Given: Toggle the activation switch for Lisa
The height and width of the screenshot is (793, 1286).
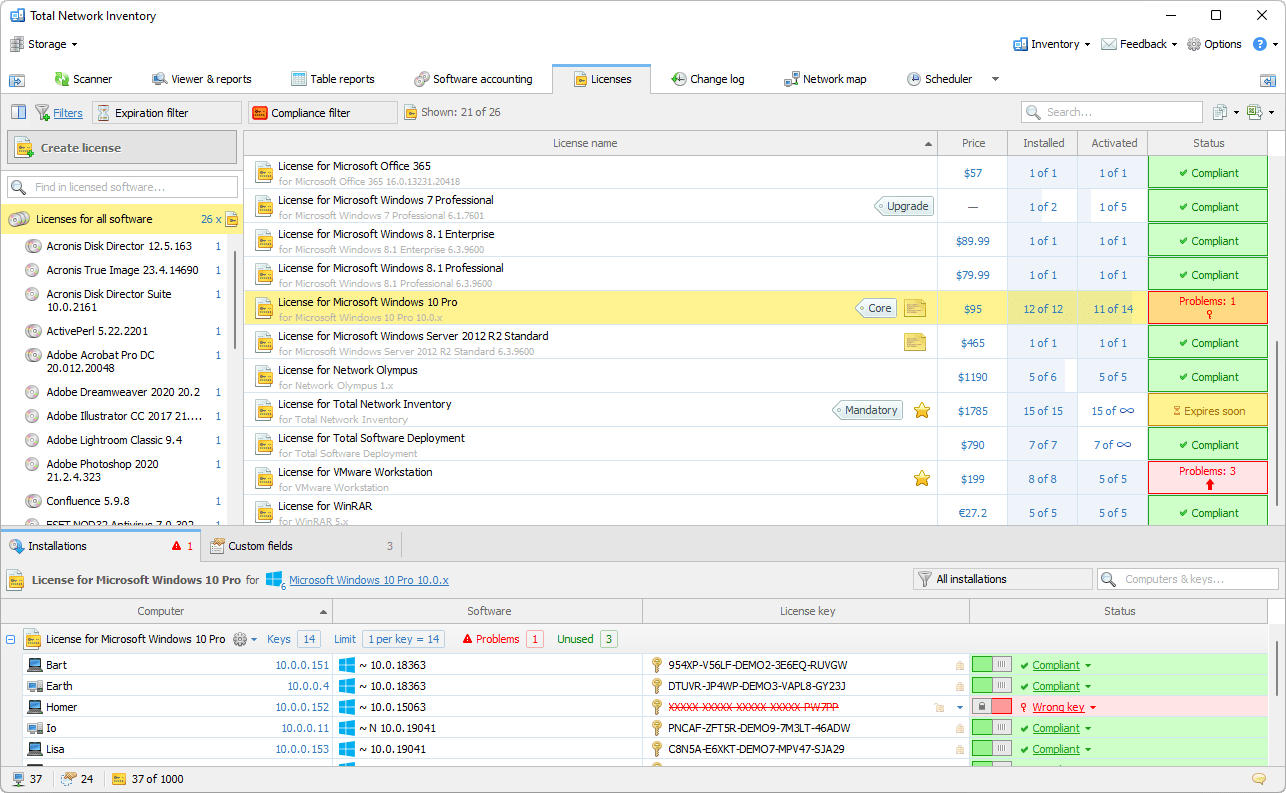Looking at the screenshot, I should pyautogui.click(x=992, y=749).
